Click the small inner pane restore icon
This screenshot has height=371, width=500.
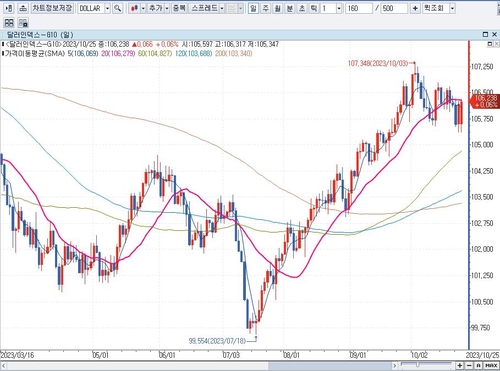(490, 44)
